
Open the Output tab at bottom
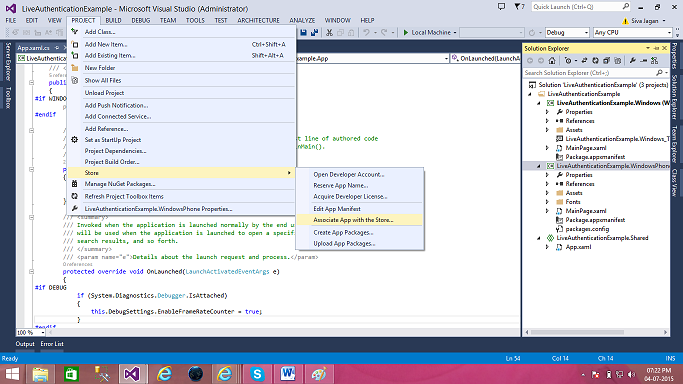pyautogui.click(x=25, y=344)
